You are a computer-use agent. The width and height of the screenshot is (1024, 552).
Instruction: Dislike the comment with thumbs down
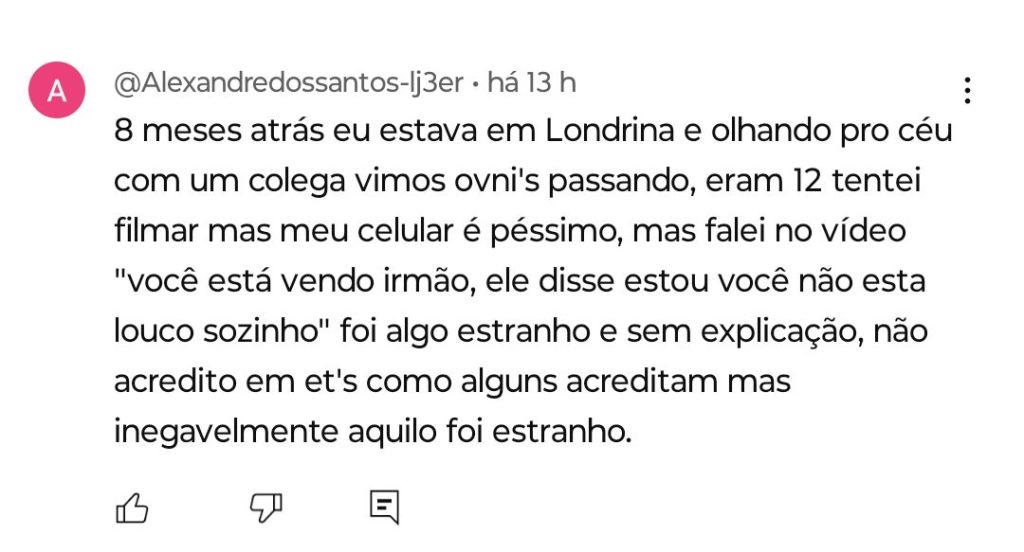point(265,508)
